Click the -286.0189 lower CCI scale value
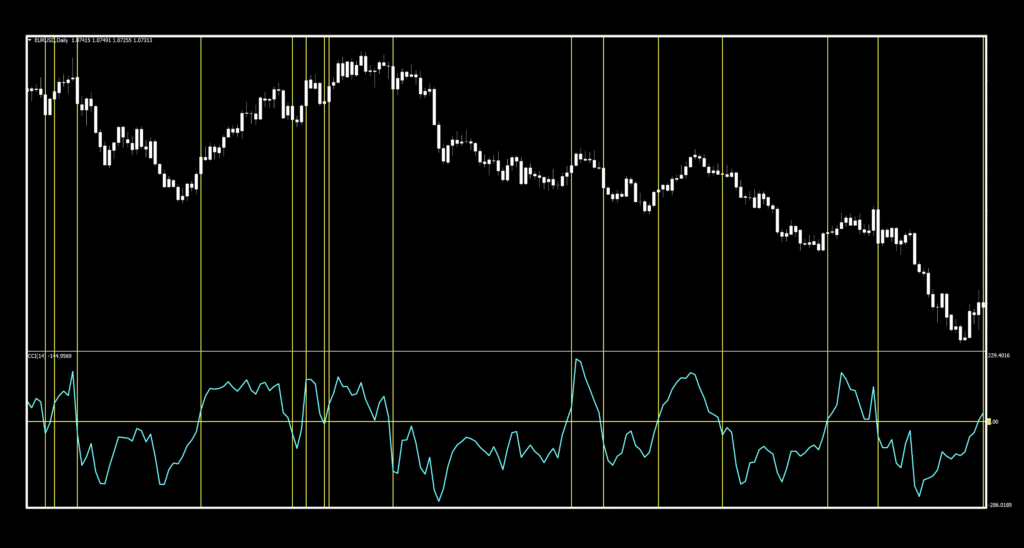The image size is (1024, 548). (1000, 505)
